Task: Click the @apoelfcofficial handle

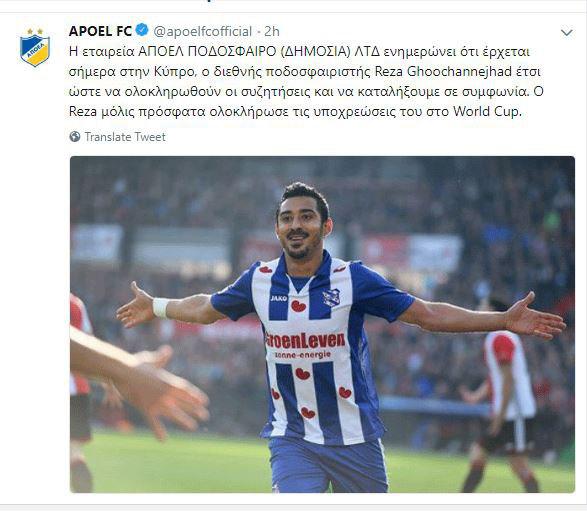Action: tap(203, 31)
